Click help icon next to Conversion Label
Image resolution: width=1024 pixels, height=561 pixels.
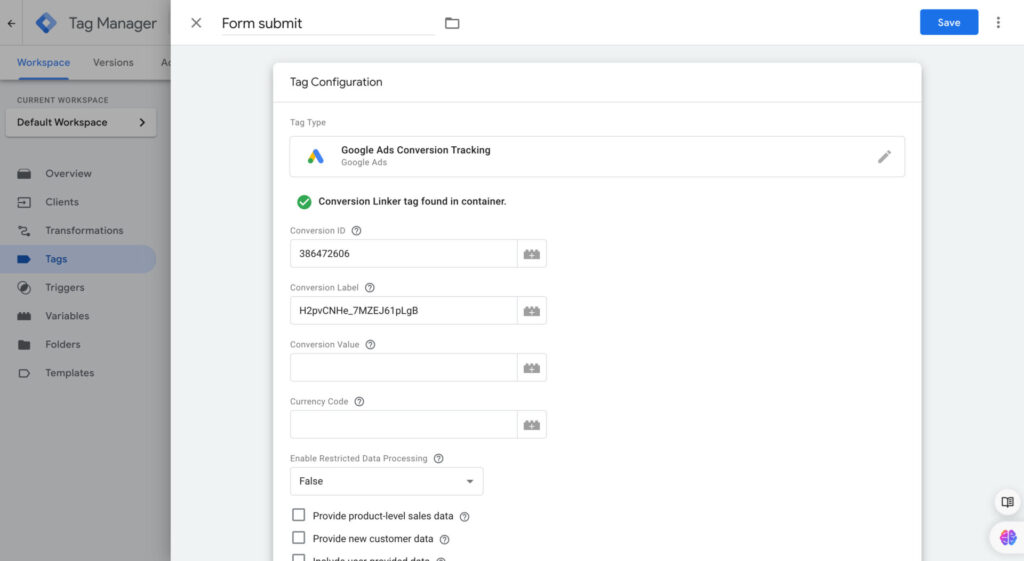click(370, 288)
